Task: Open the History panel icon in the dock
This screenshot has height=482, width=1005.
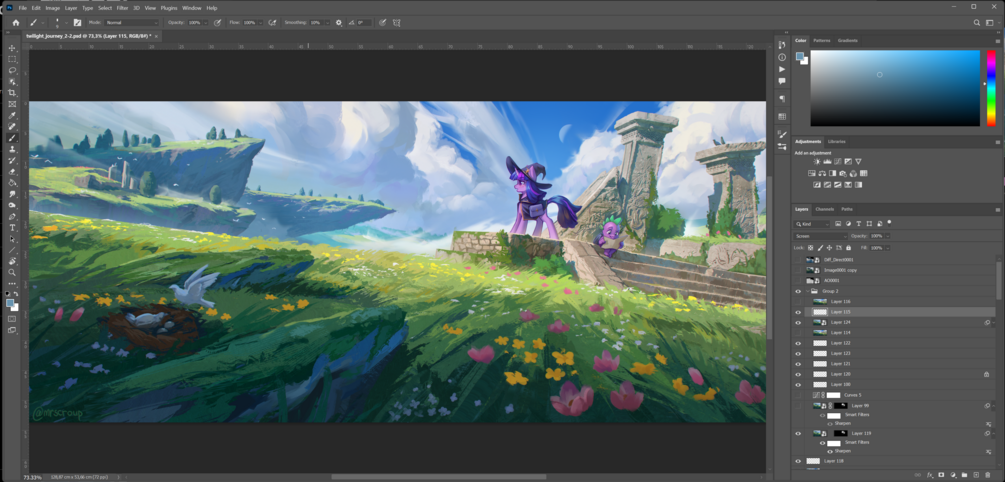Action: click(x=782, y=45)
